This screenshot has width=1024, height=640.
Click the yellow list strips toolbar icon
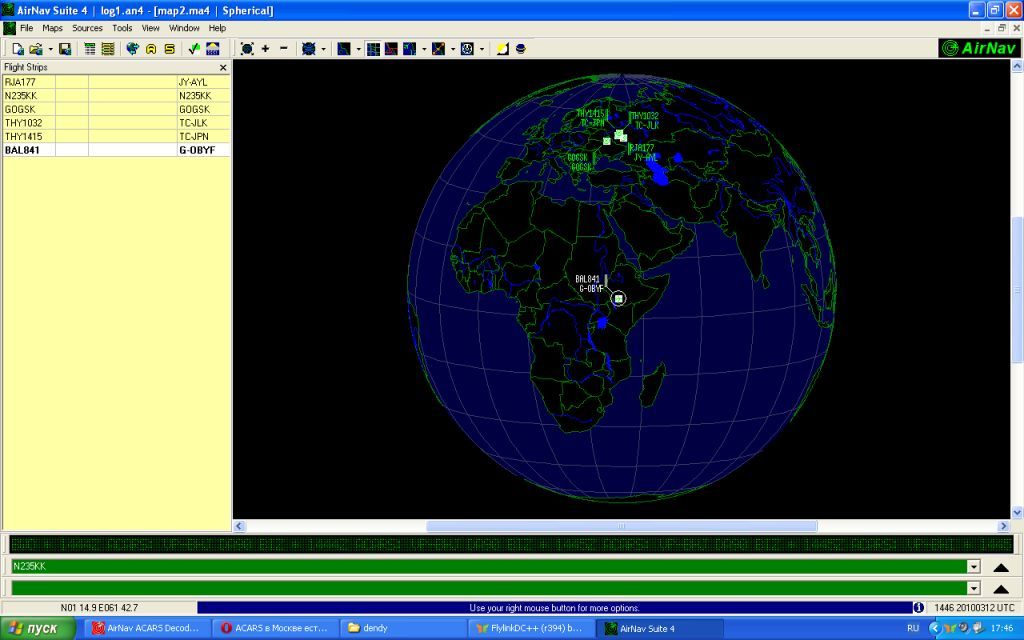coord(108,49)
